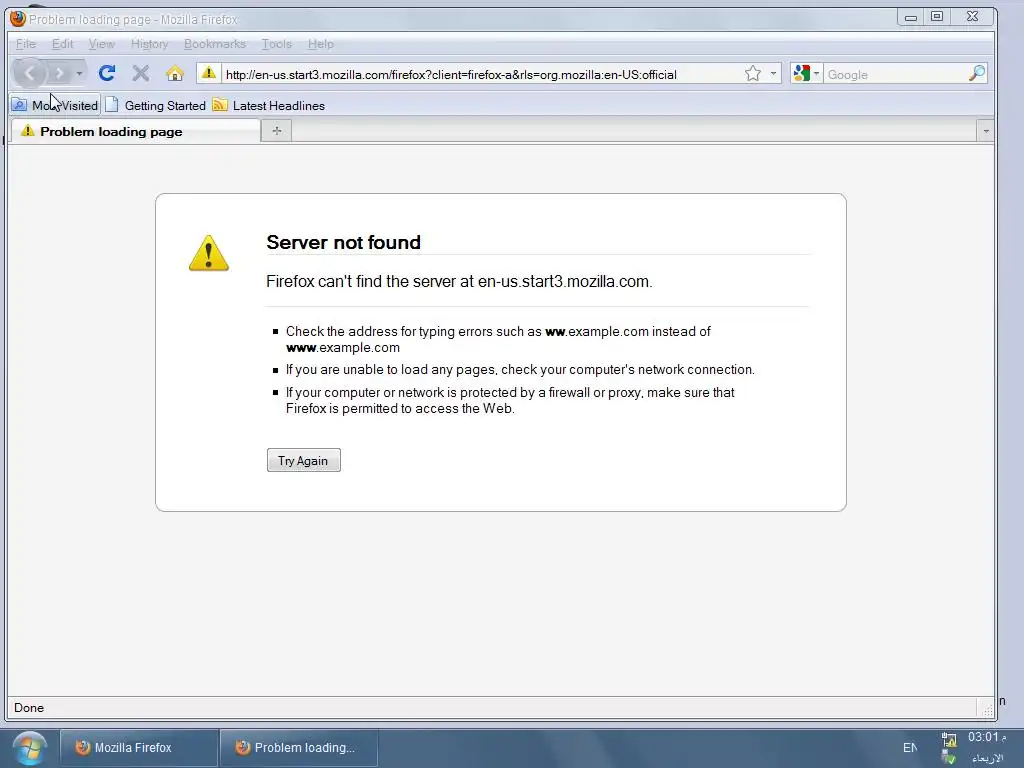The image size is (1024, 768).
Task: Bookmark this page with the star
Action: coord(753,73)
